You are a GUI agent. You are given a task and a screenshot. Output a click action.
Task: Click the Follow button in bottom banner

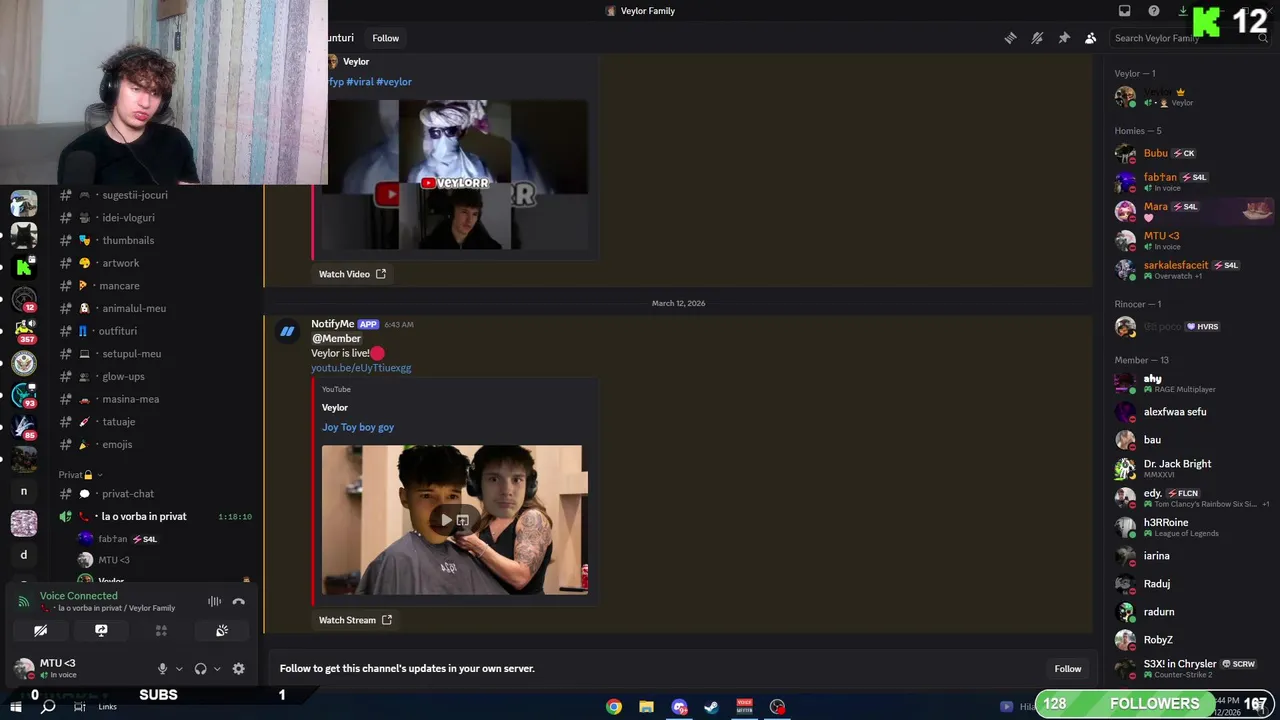pyautogui.click(x=1067, y=669)
